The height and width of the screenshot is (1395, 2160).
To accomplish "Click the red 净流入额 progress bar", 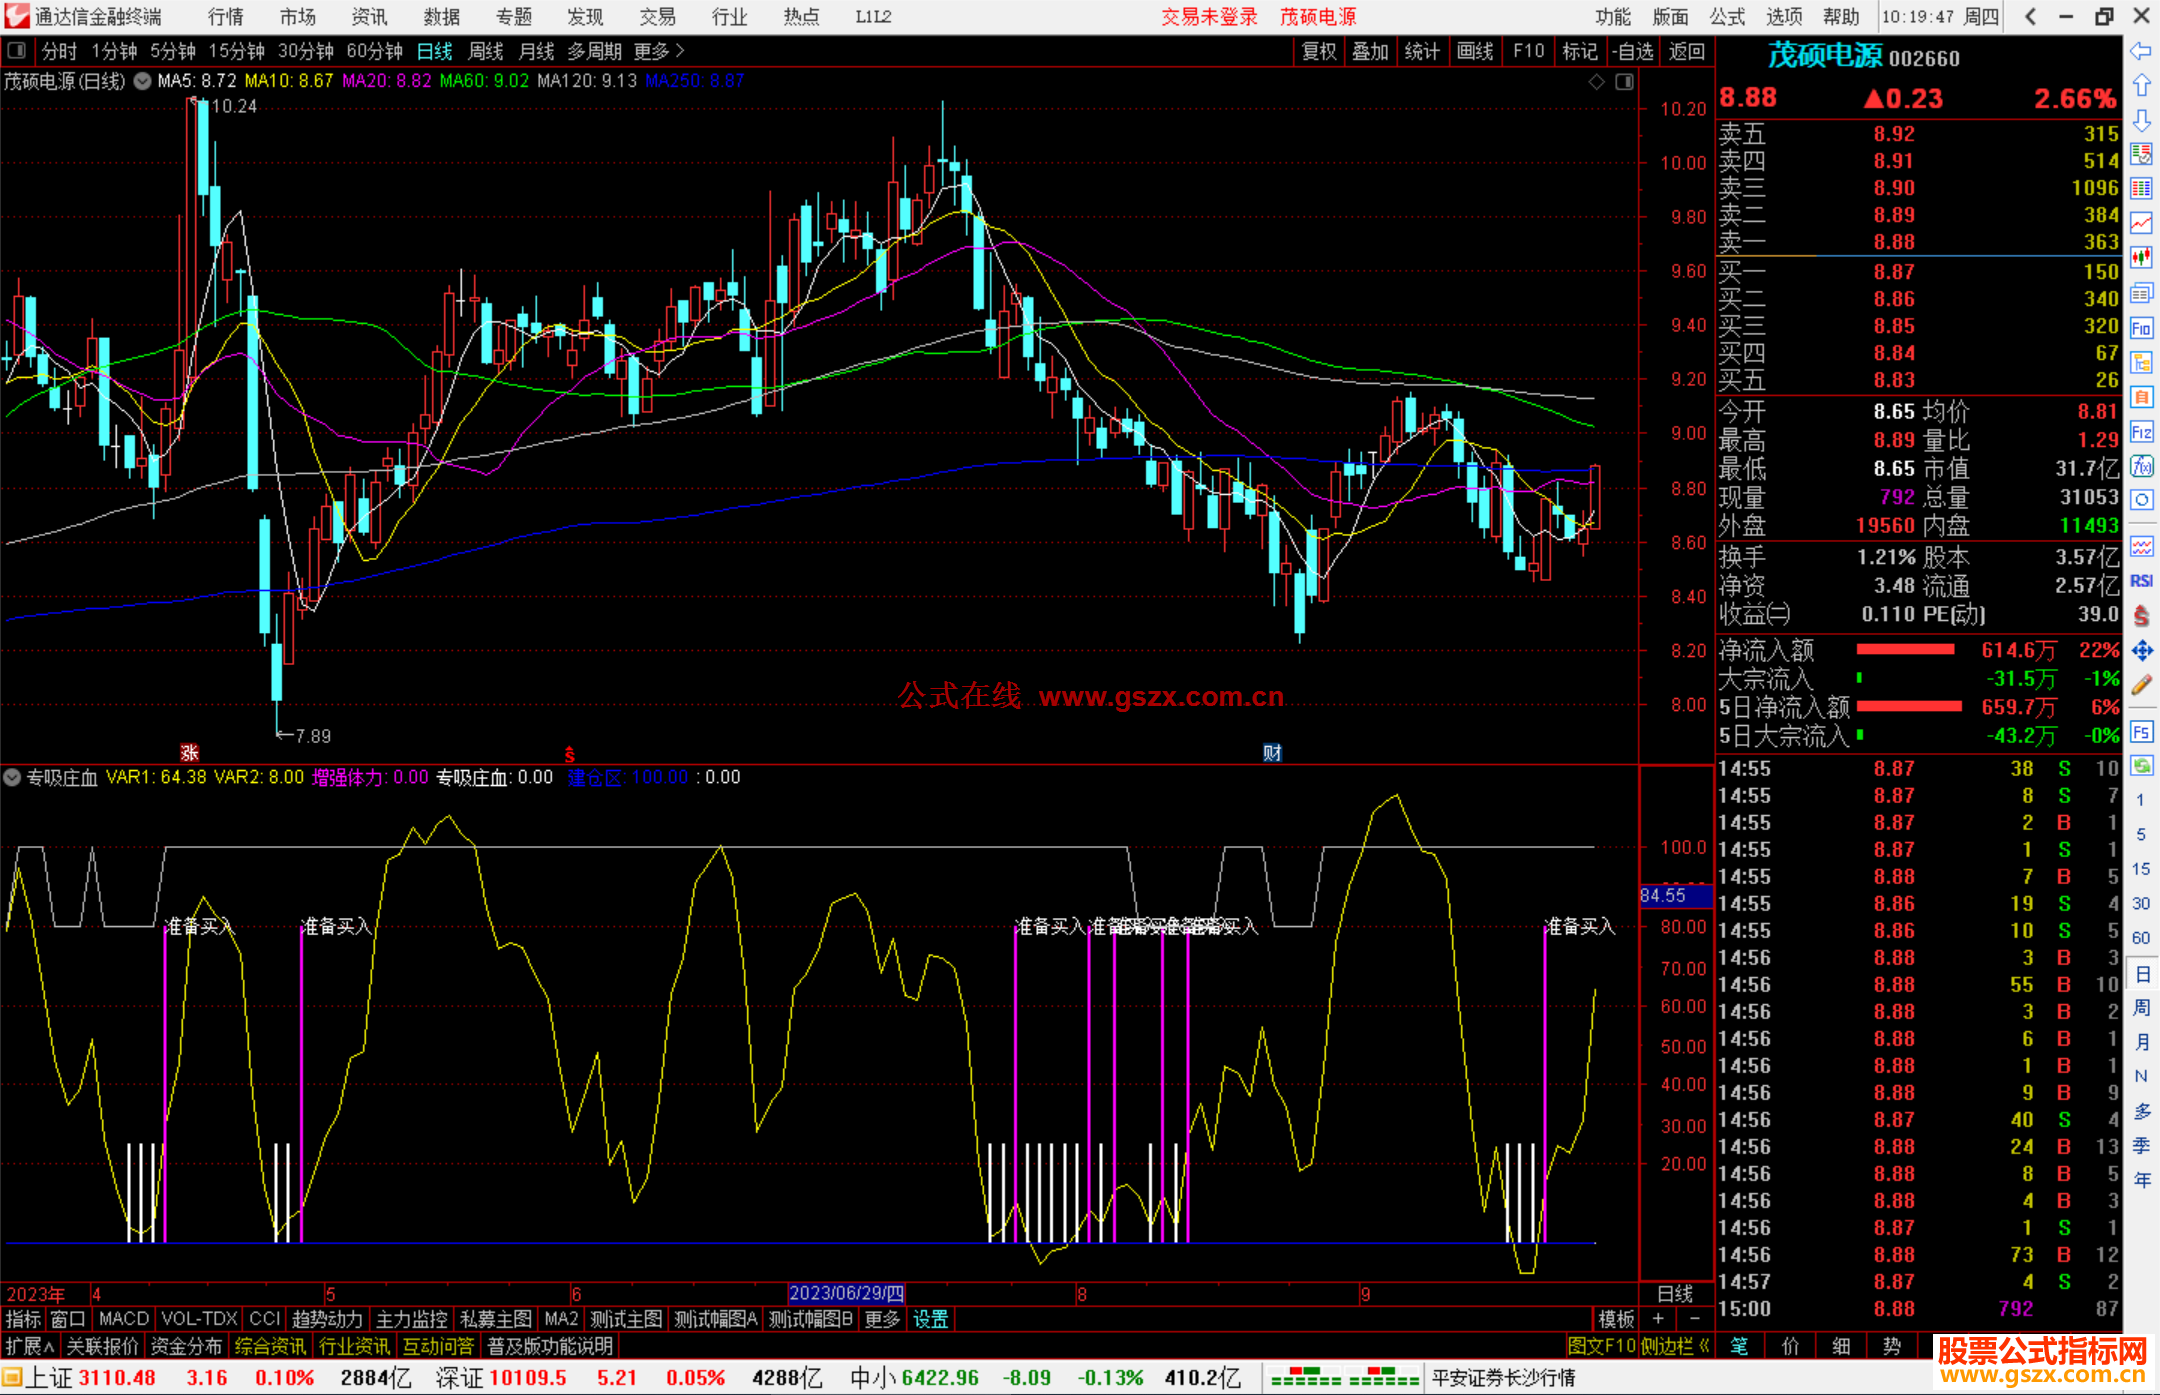I will (1905, 650).
